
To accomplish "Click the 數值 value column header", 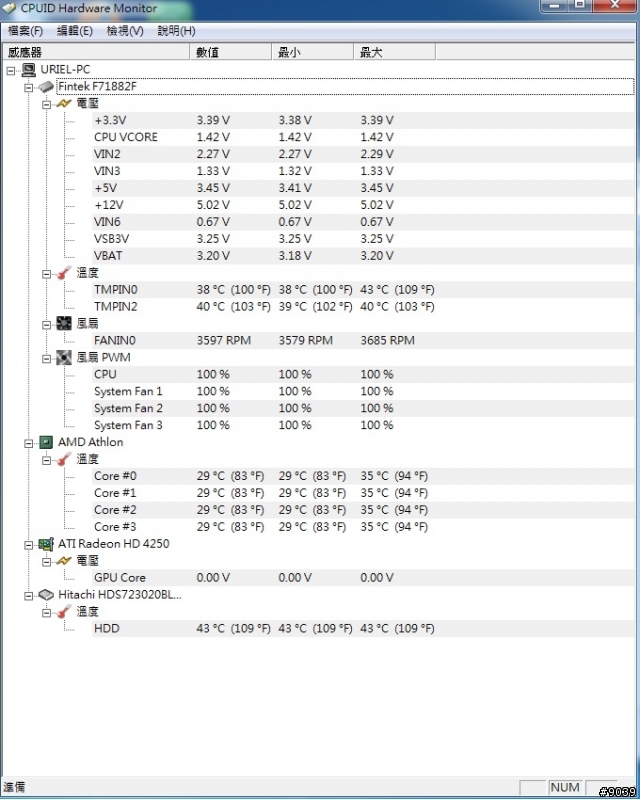I will click(231, 52).
